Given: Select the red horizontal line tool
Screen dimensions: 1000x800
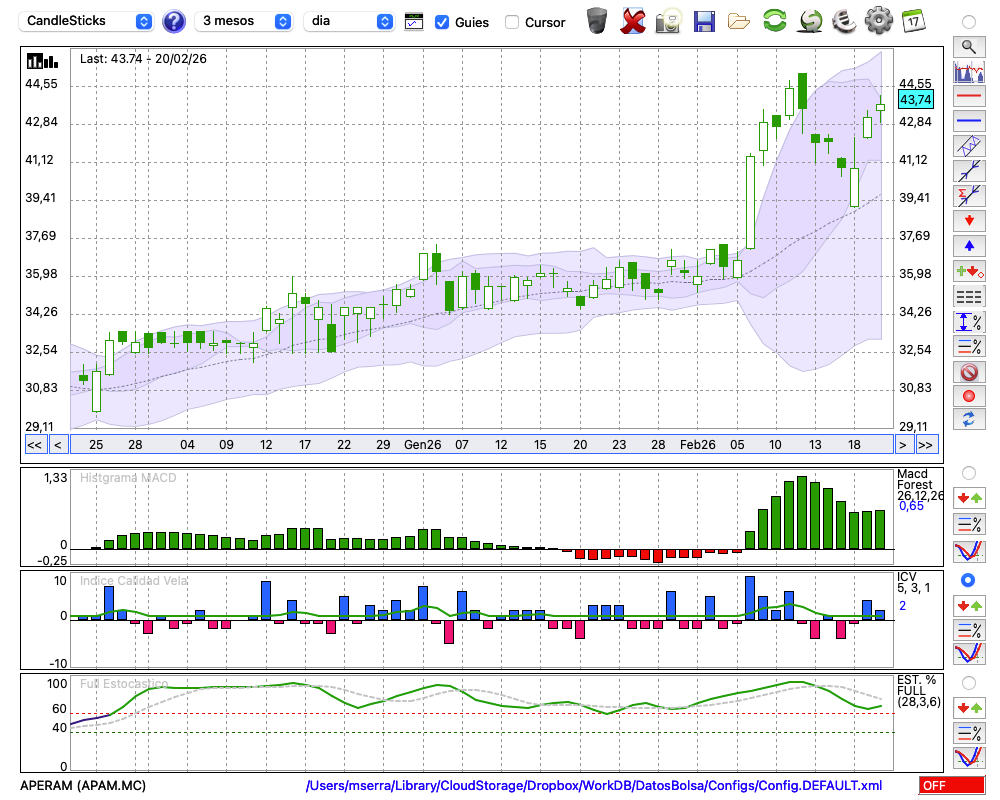Looking at the screenshot, I should tap(968, 97).
